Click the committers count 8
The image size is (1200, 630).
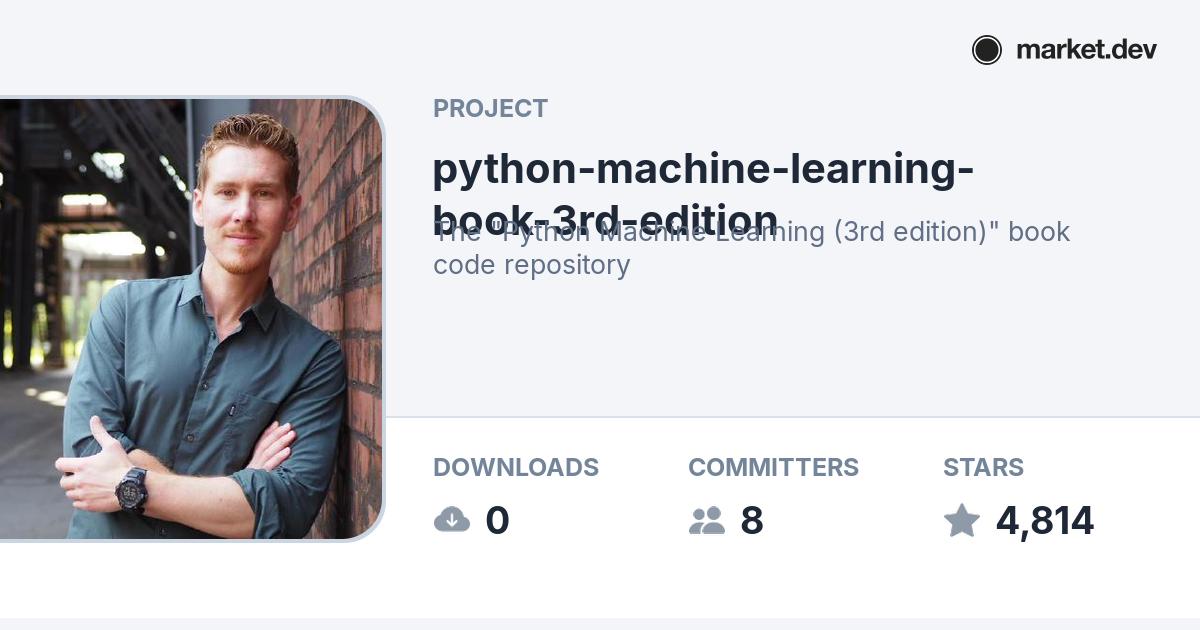tap(752, 521)
